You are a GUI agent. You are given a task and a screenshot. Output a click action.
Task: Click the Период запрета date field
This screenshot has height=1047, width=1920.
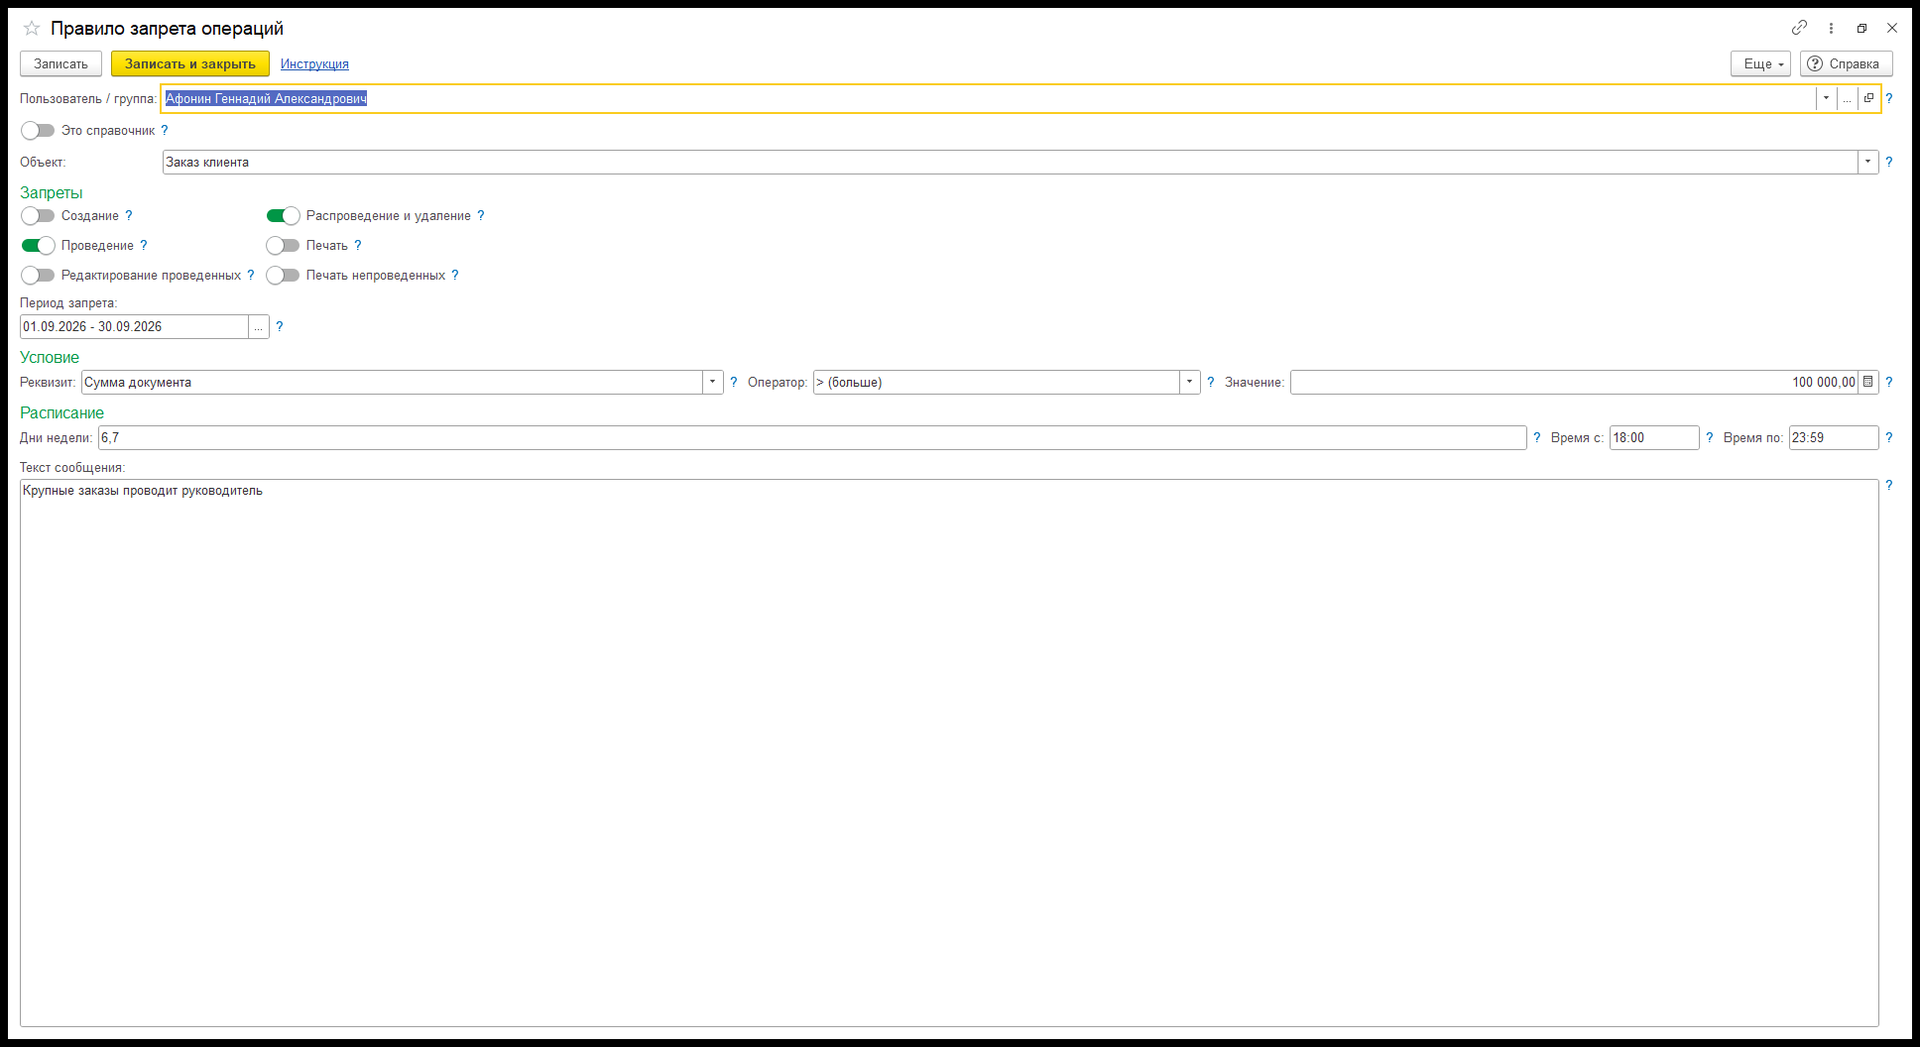coord(134,327)
